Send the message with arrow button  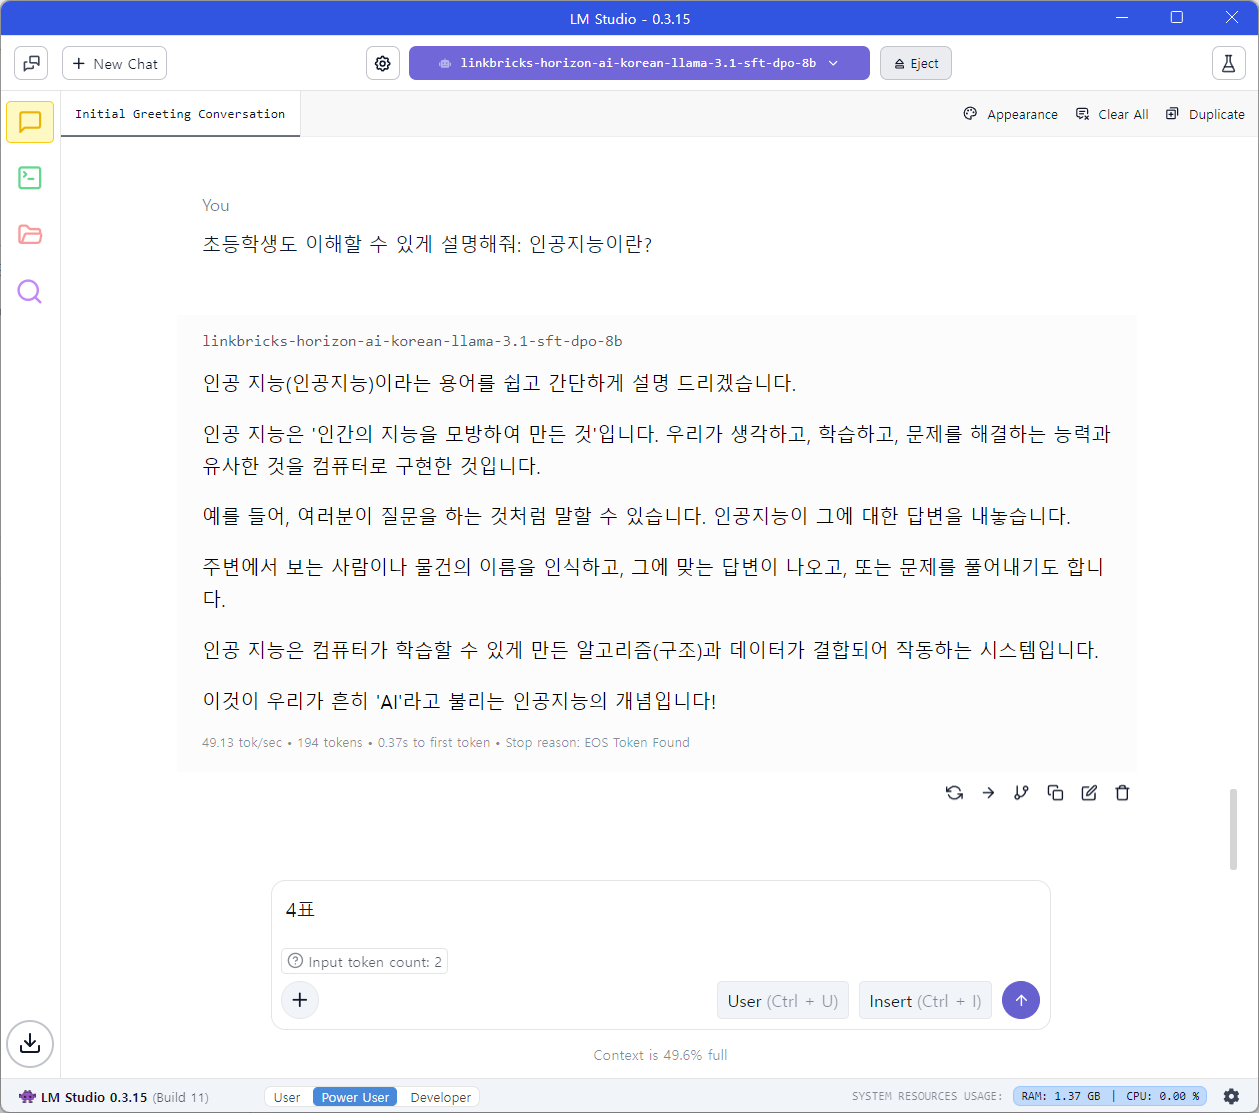tap(1021, 1000)
